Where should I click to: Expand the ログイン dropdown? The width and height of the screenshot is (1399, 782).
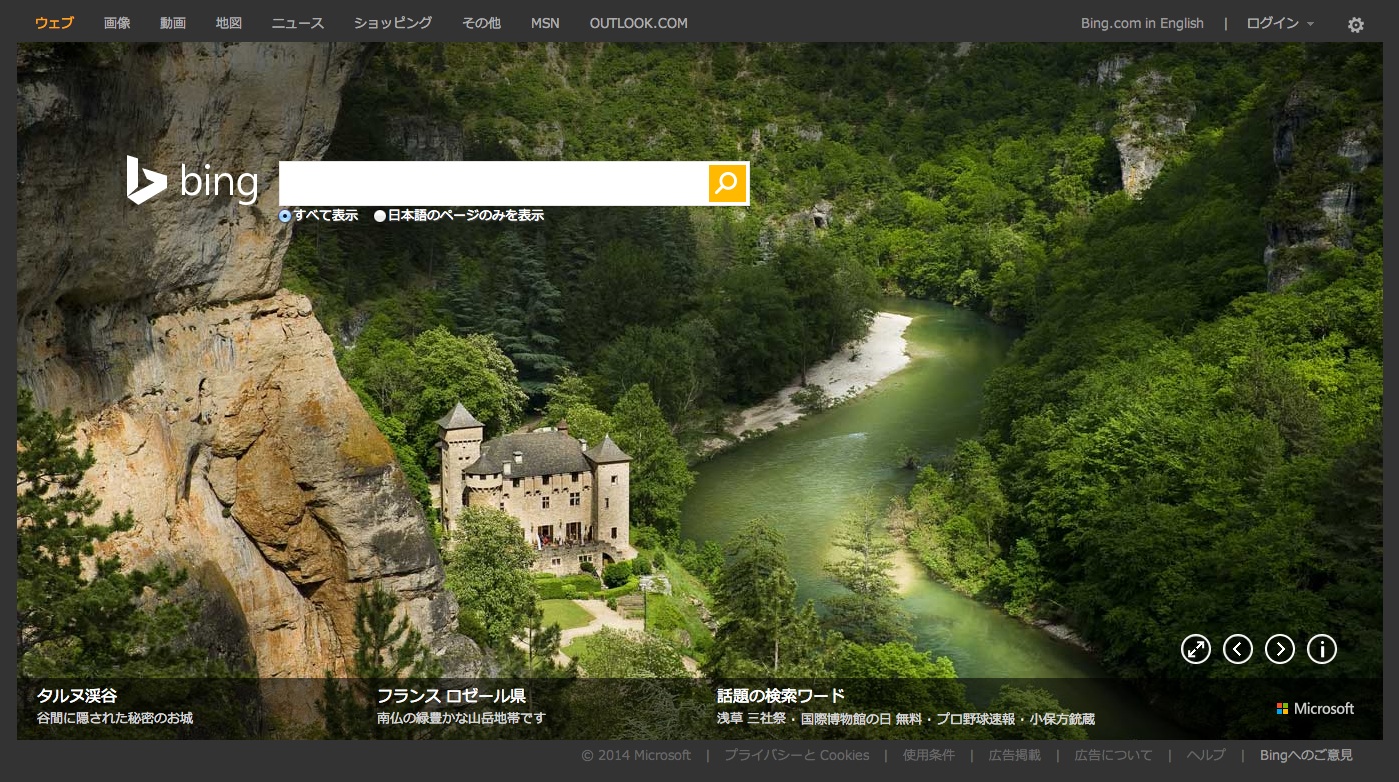[x=1279, y=23]
